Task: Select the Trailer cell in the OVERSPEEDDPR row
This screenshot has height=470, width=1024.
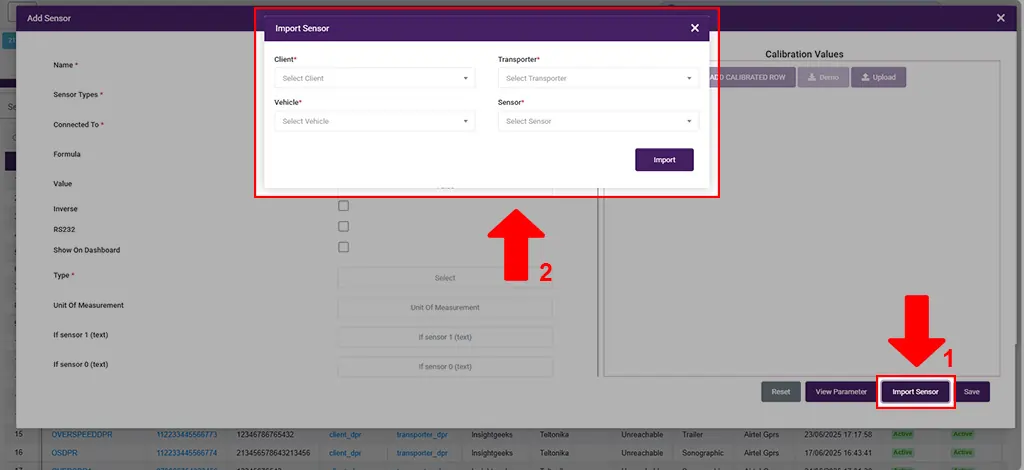Action: tap(692, 434)
